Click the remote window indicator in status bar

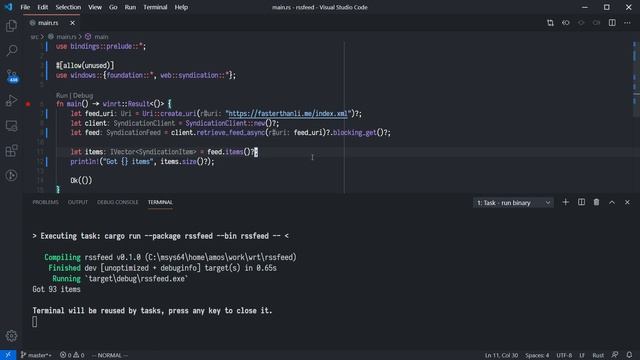(x=8, y=355)
